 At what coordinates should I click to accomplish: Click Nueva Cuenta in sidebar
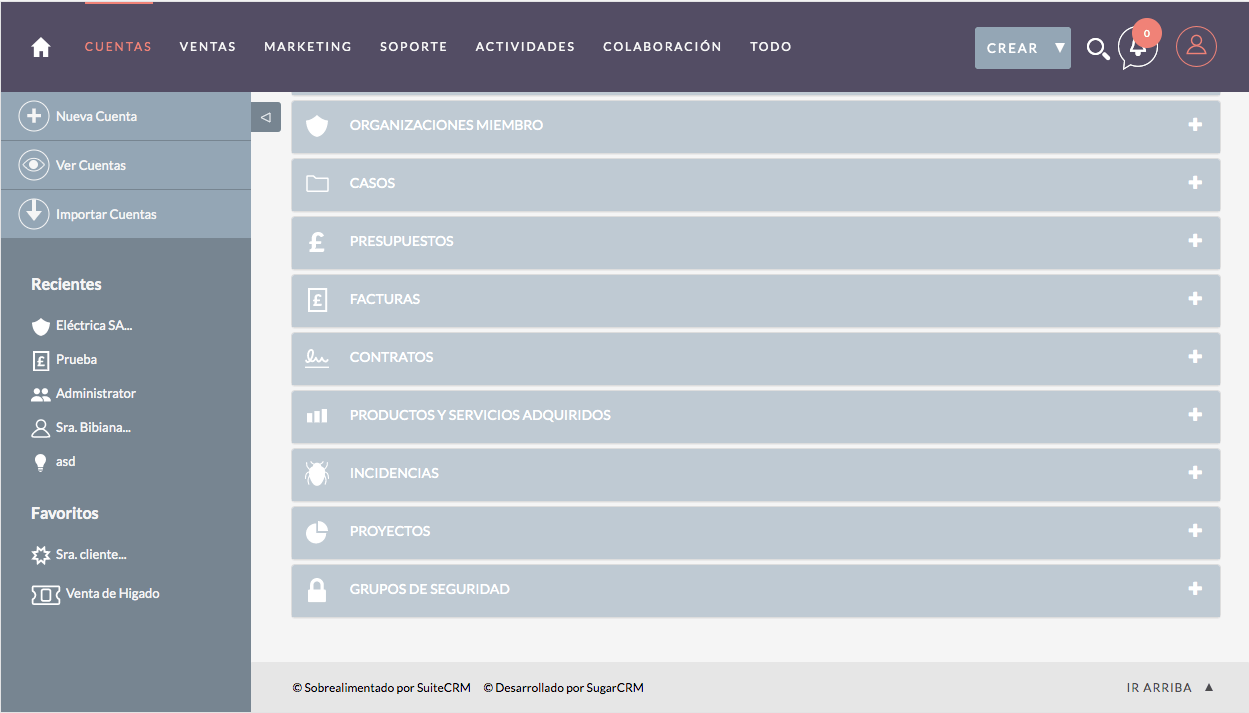[x=96, y=117]
